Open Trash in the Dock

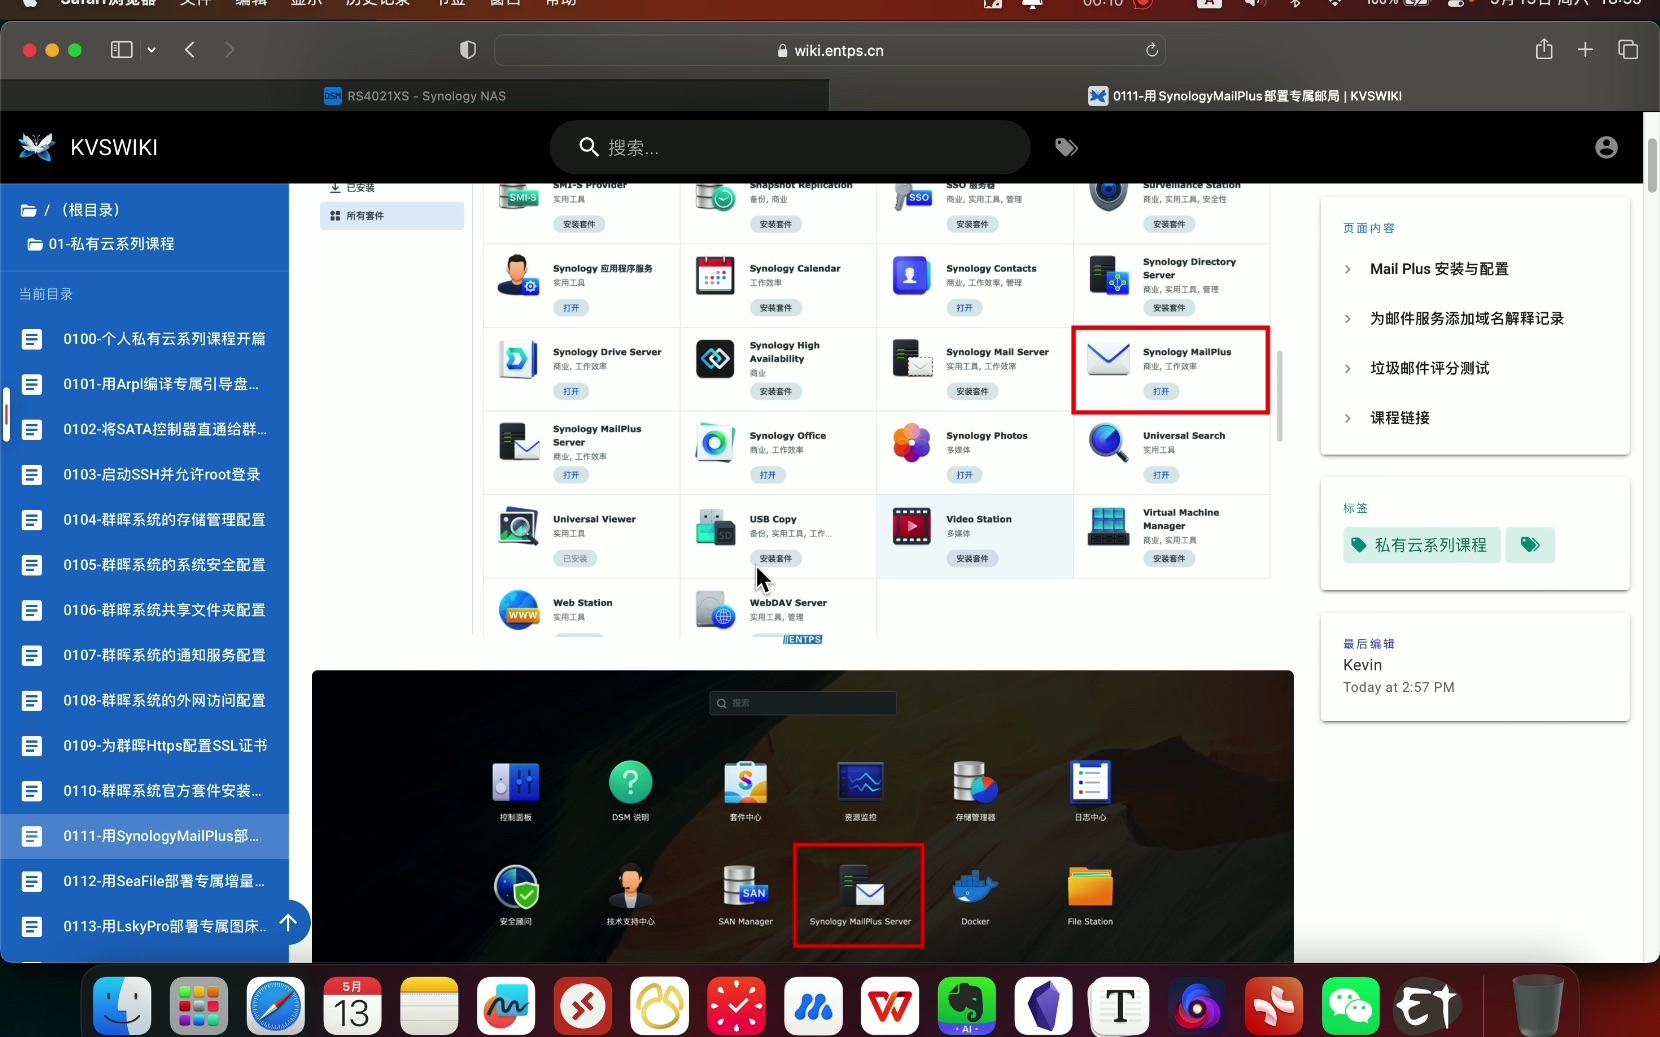(x=1538, y=1005)
